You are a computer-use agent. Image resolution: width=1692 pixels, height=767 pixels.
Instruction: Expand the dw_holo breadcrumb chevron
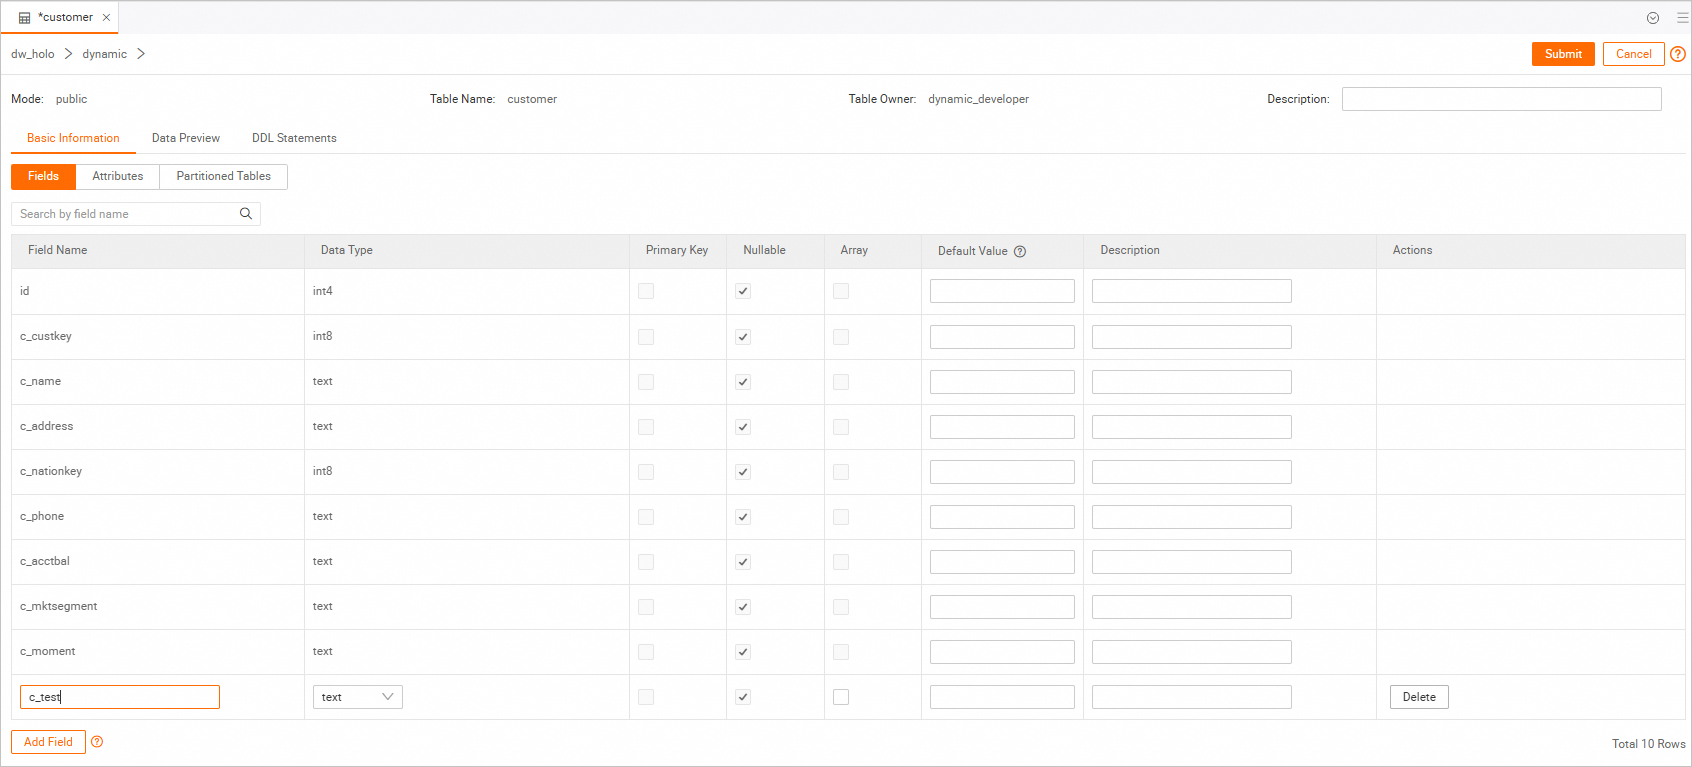[69, 54]
